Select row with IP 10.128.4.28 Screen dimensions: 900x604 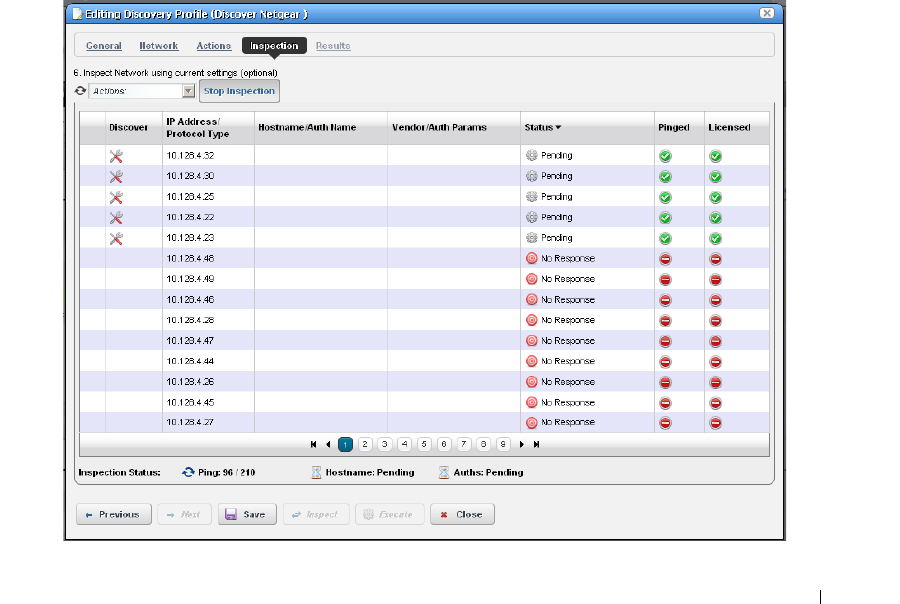point(424,320)
